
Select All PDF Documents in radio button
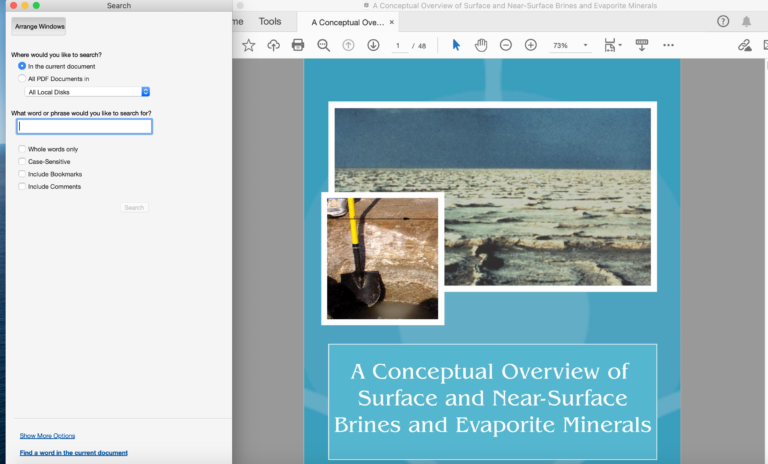point(22,78)
